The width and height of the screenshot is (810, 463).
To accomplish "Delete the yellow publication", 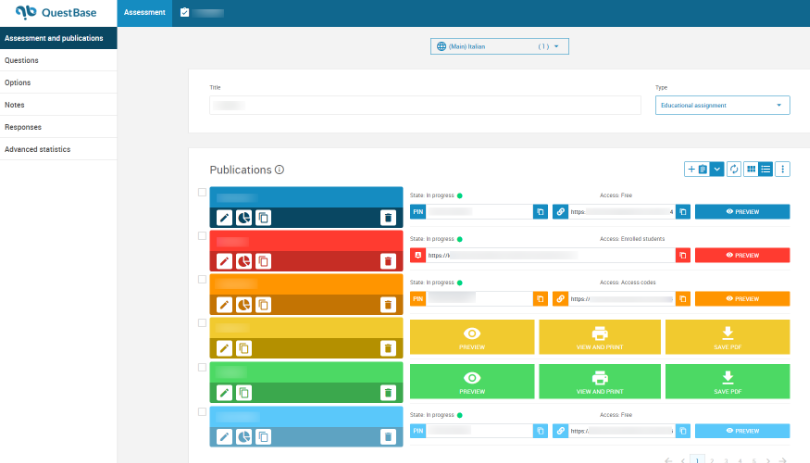I will 388,348.
